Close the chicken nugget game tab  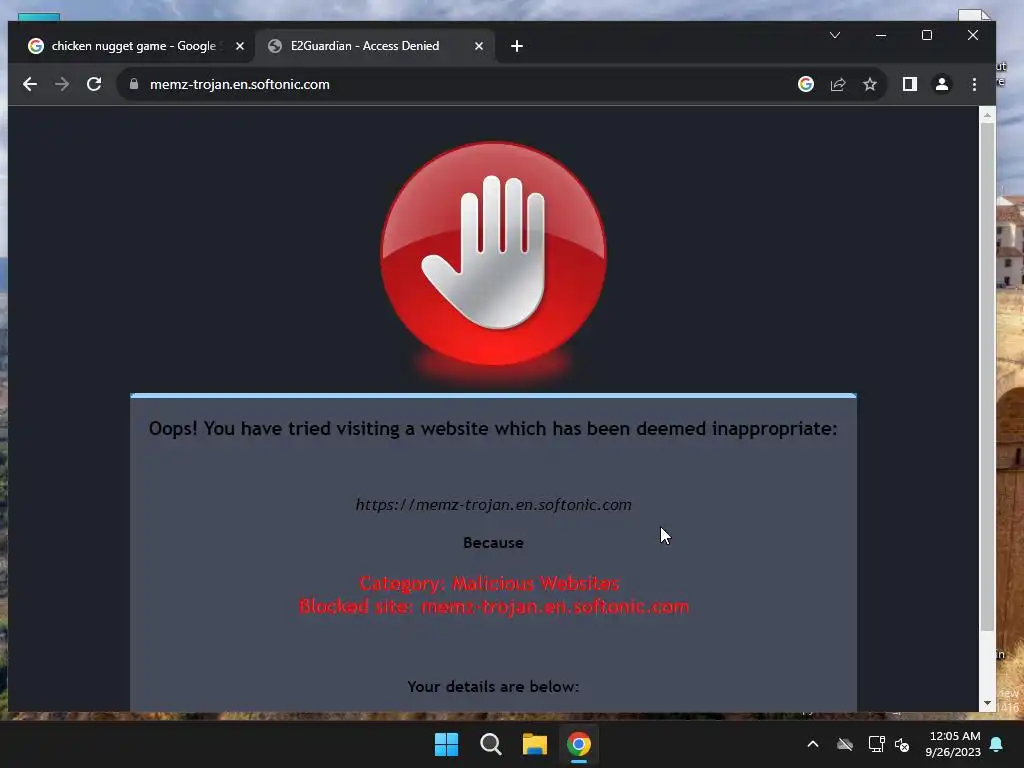(240, 46)
